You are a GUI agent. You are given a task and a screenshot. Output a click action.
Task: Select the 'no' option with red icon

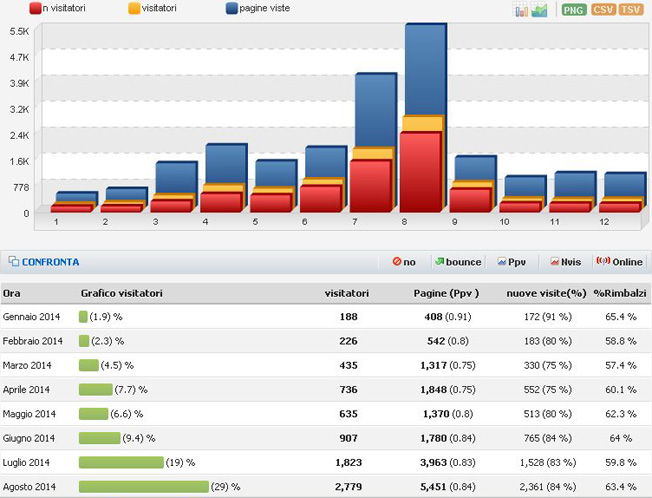(x=404, y=262)
